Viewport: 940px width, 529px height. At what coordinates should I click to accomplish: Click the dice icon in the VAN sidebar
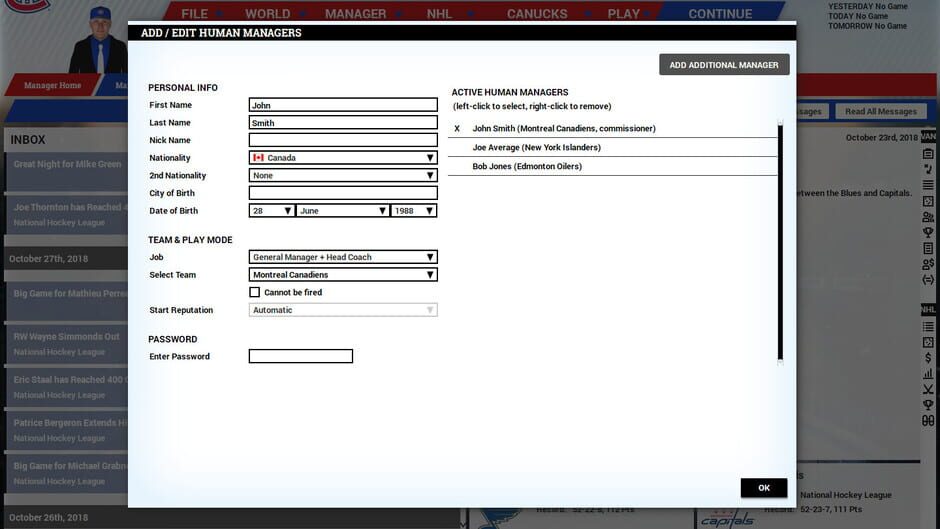tap(928, 201)
